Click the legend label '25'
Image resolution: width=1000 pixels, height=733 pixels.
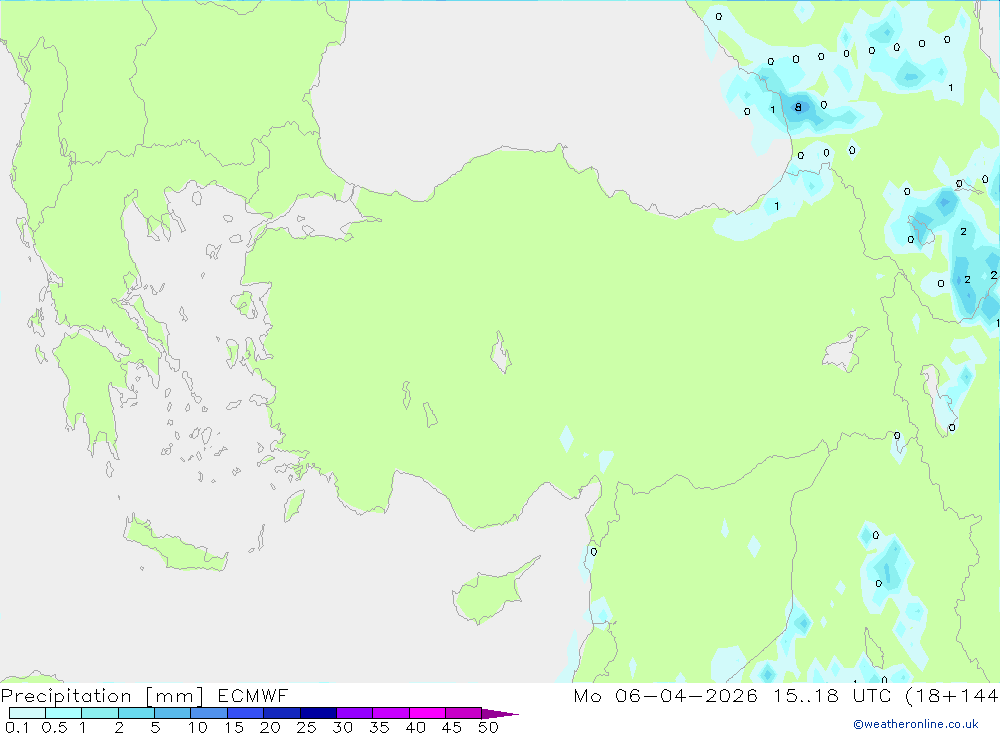pyautogui.click(x=307, y=727)
